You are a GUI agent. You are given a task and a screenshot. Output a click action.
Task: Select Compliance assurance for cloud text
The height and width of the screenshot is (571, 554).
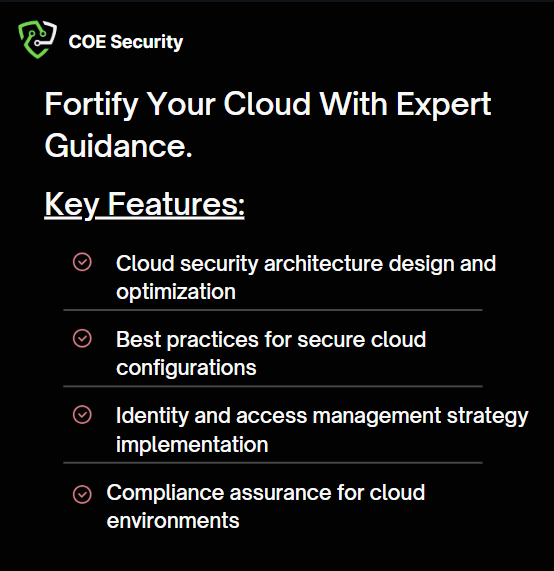click(266, 493)
